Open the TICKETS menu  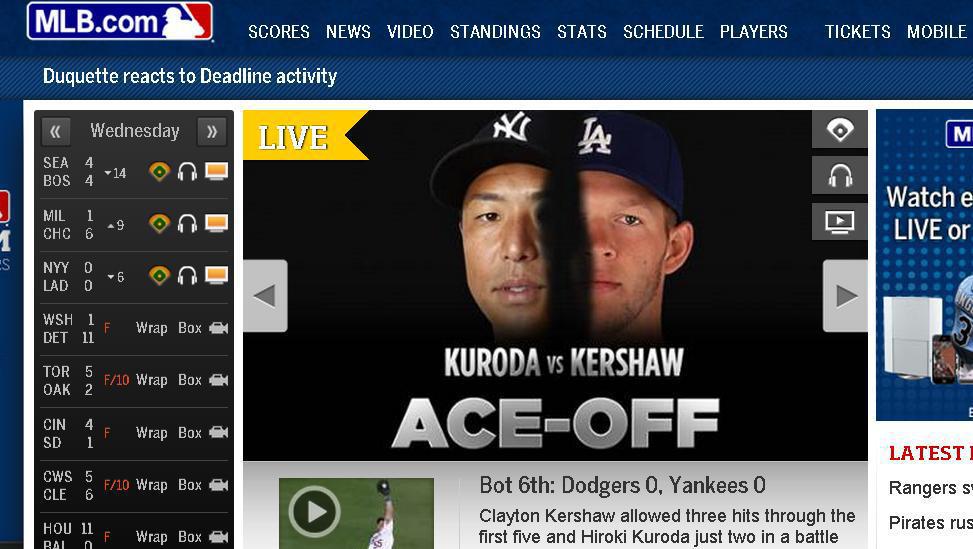tap(858, 32)
